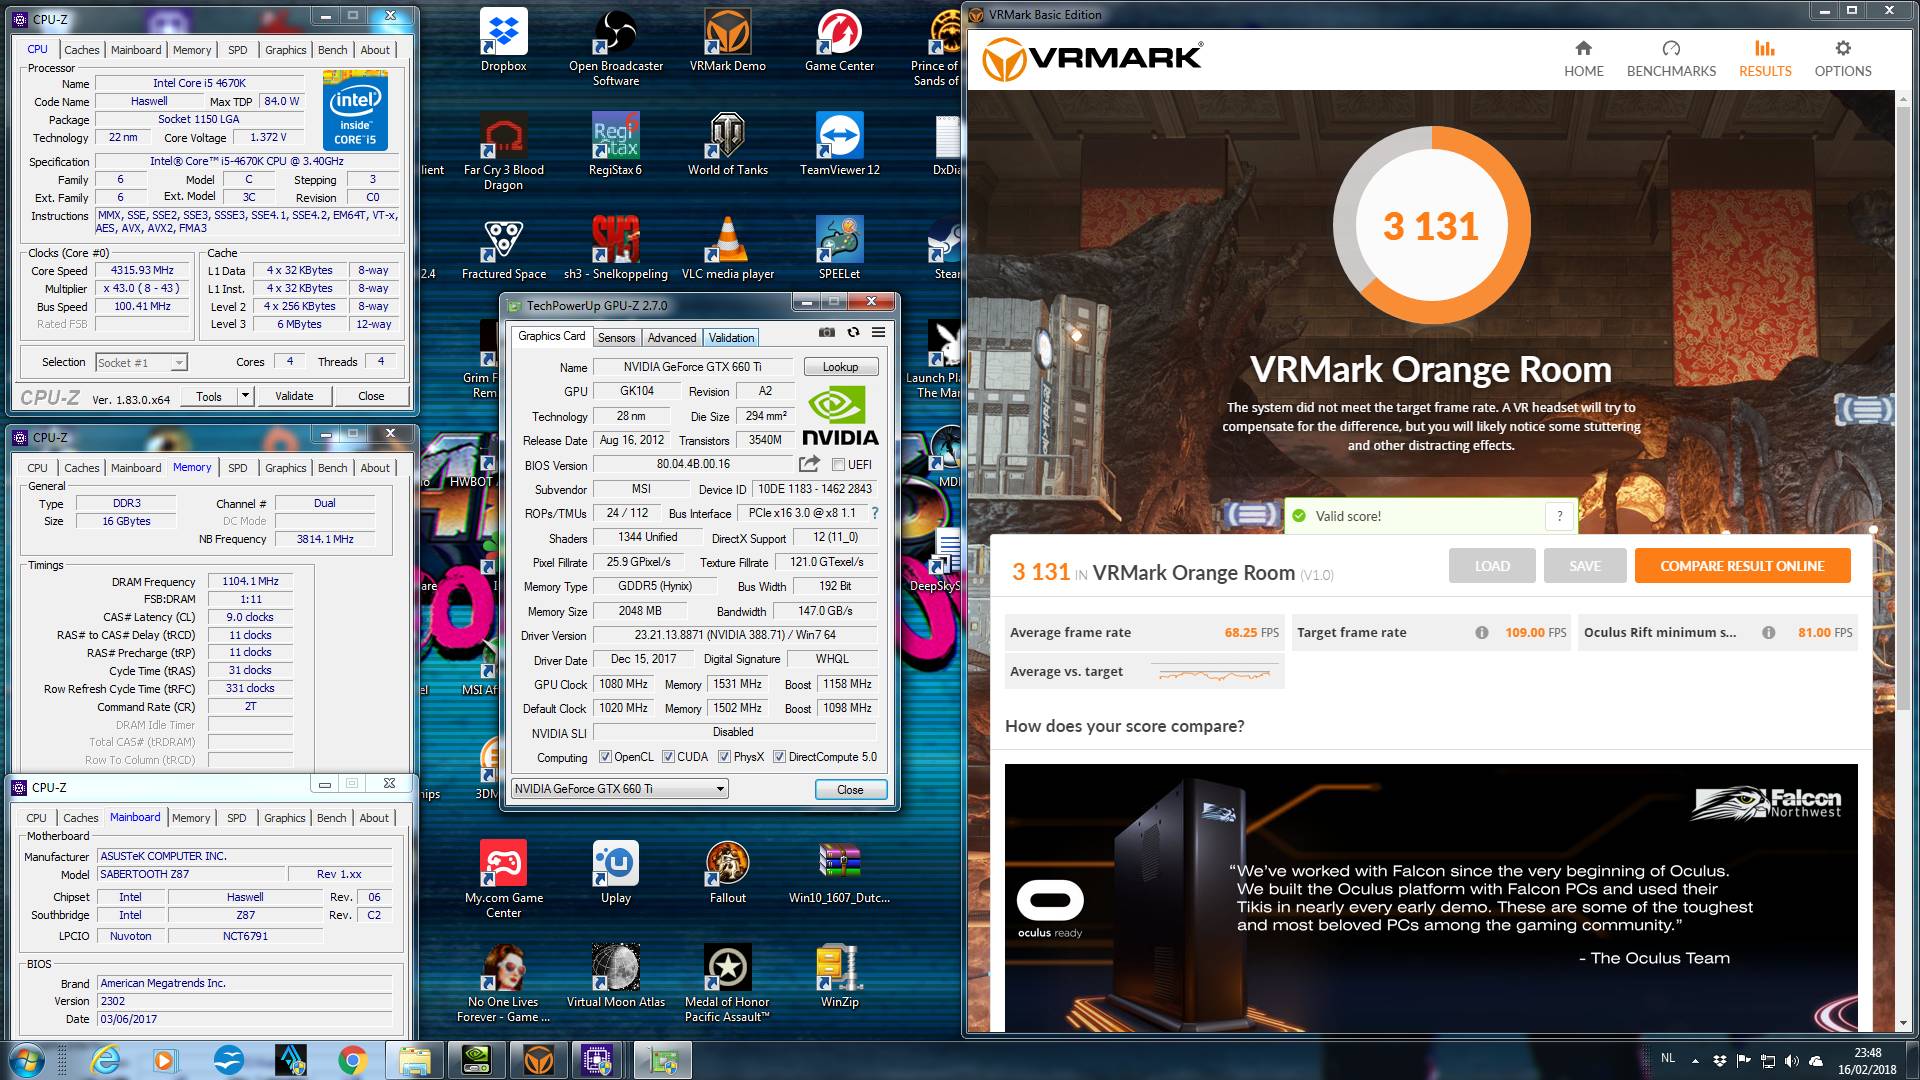
Task: Click Valid score question mark box
Action: (x=1559, y=516)
